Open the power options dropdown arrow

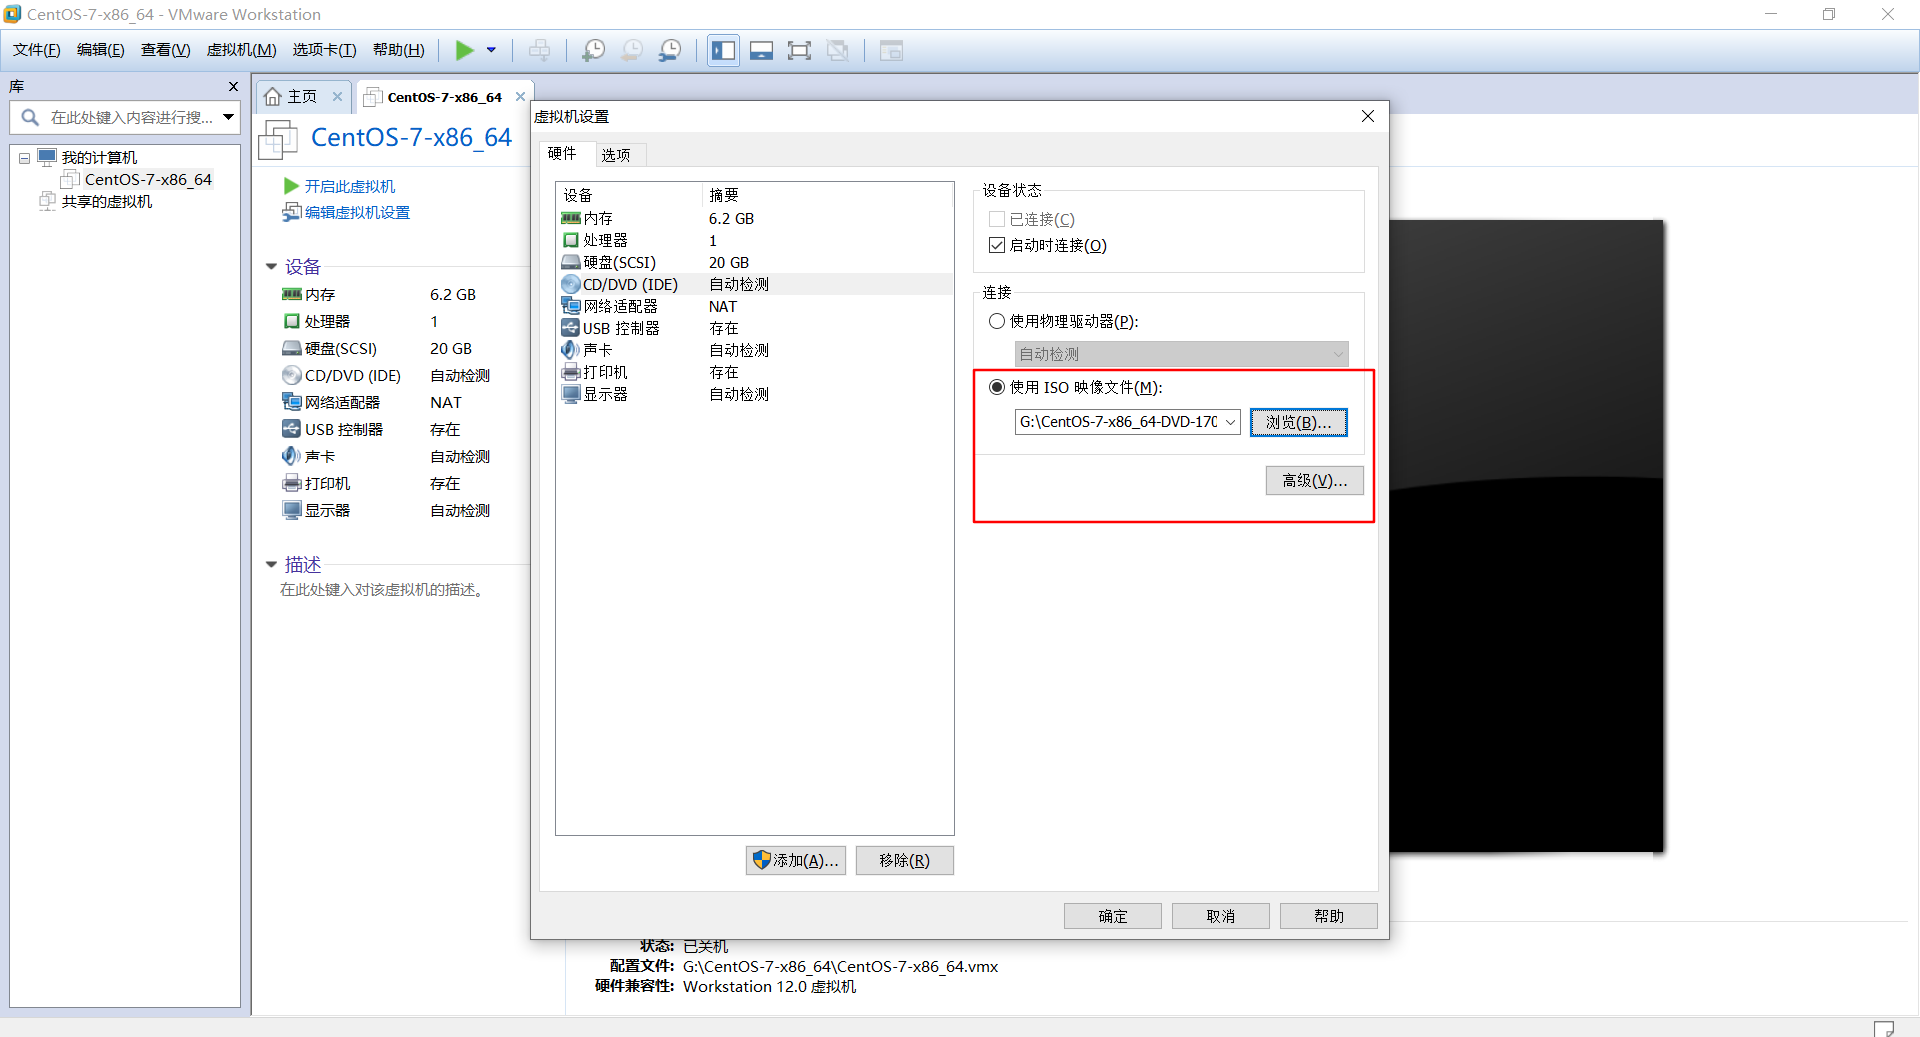pyautogui.click(x=491, y=50)
